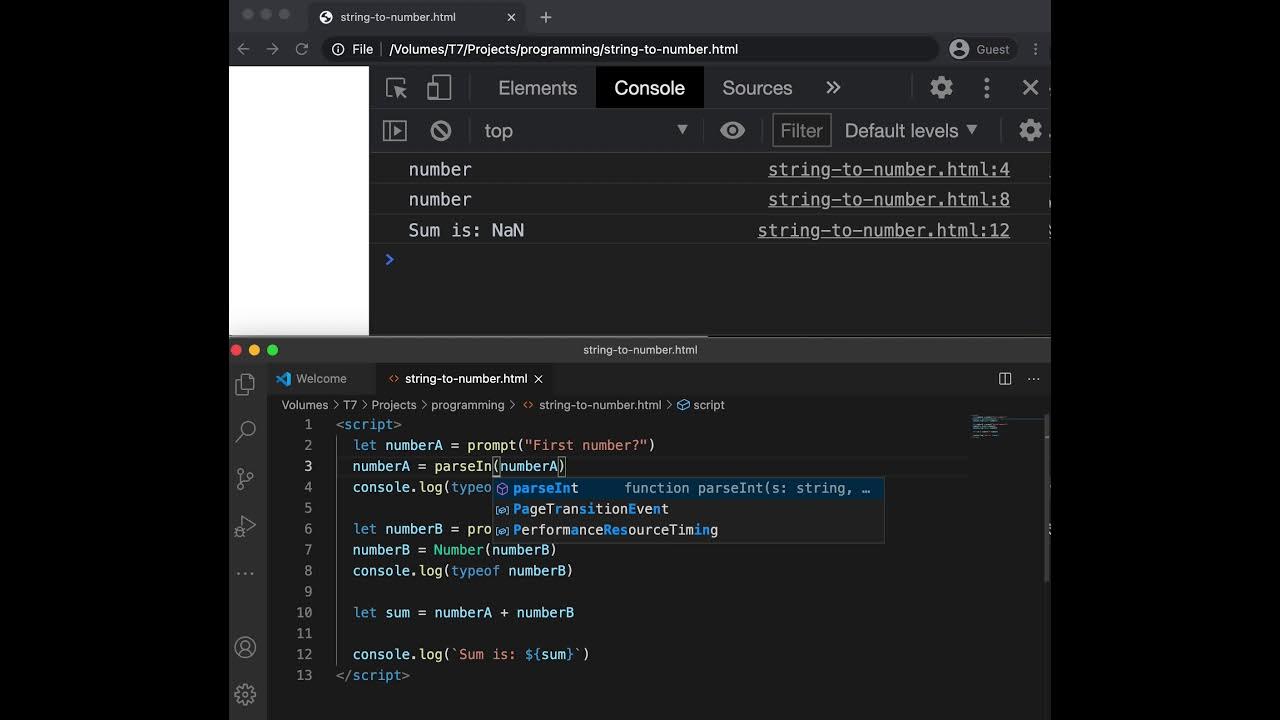
Task: Select the parseInt autocomplete suggestion
Action: (688, 488)
